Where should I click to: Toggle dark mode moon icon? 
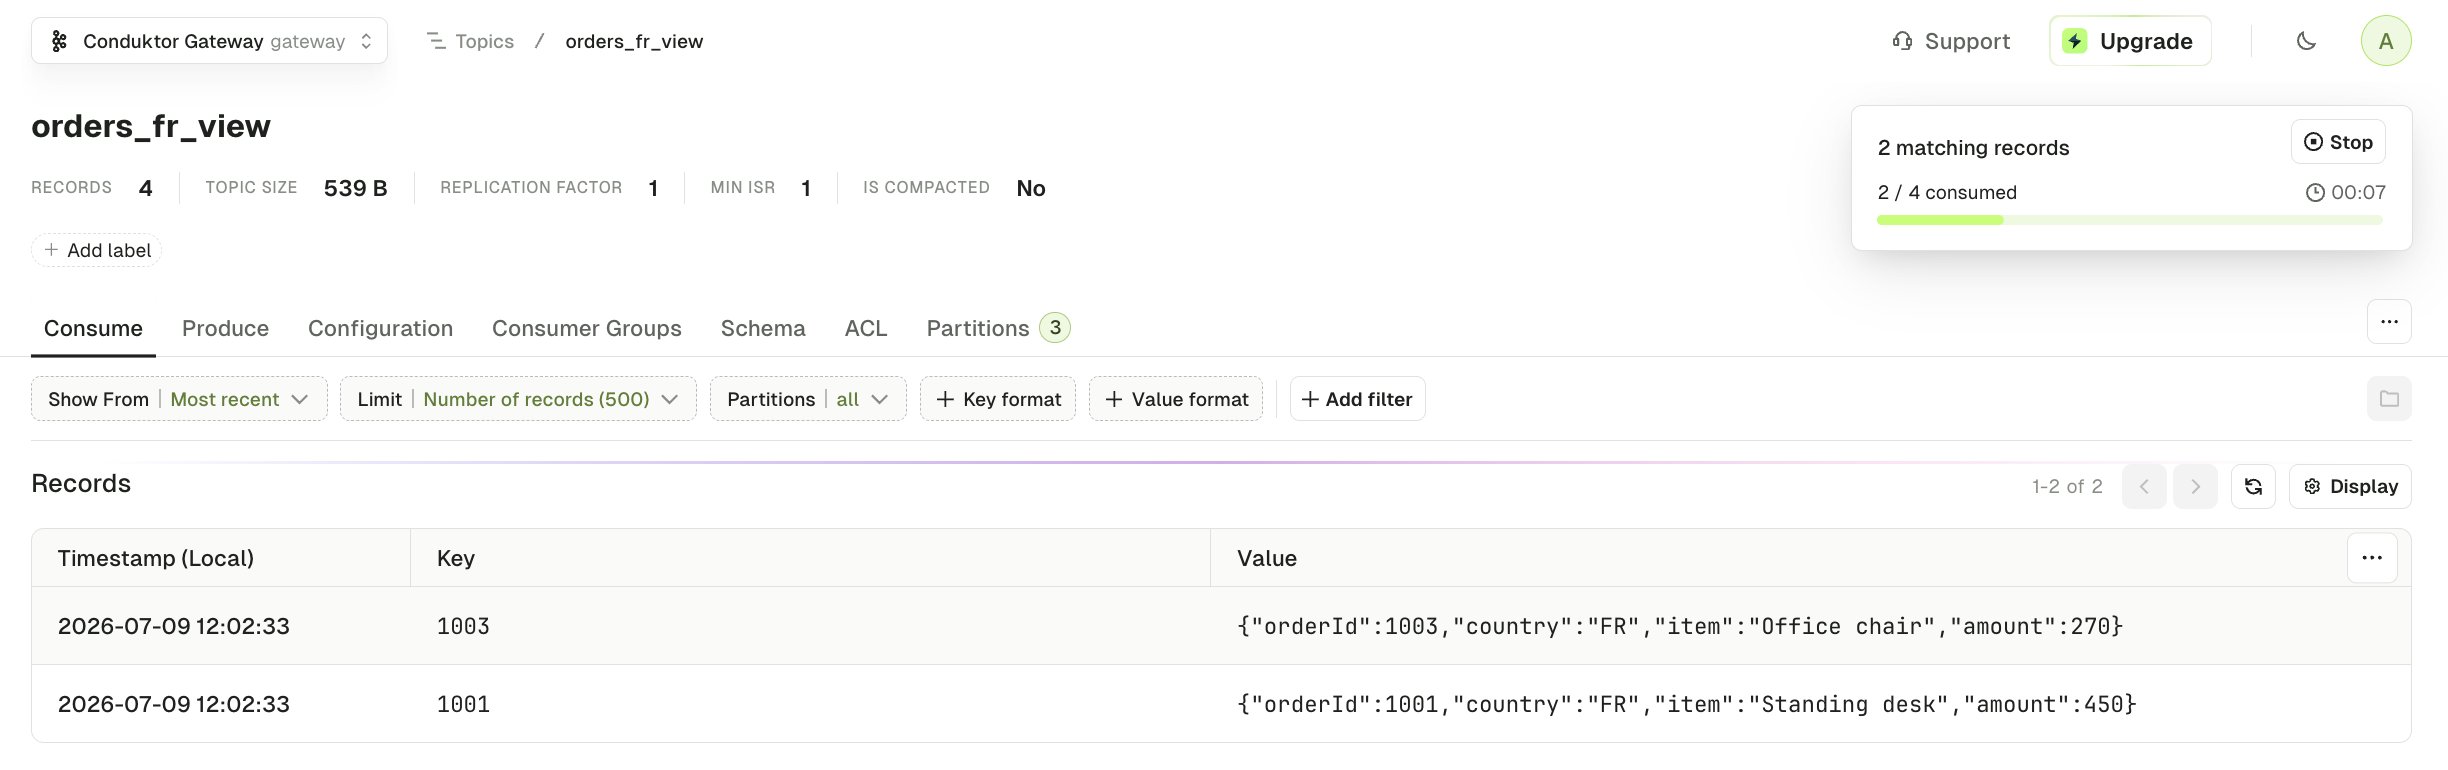point(2306,41)
